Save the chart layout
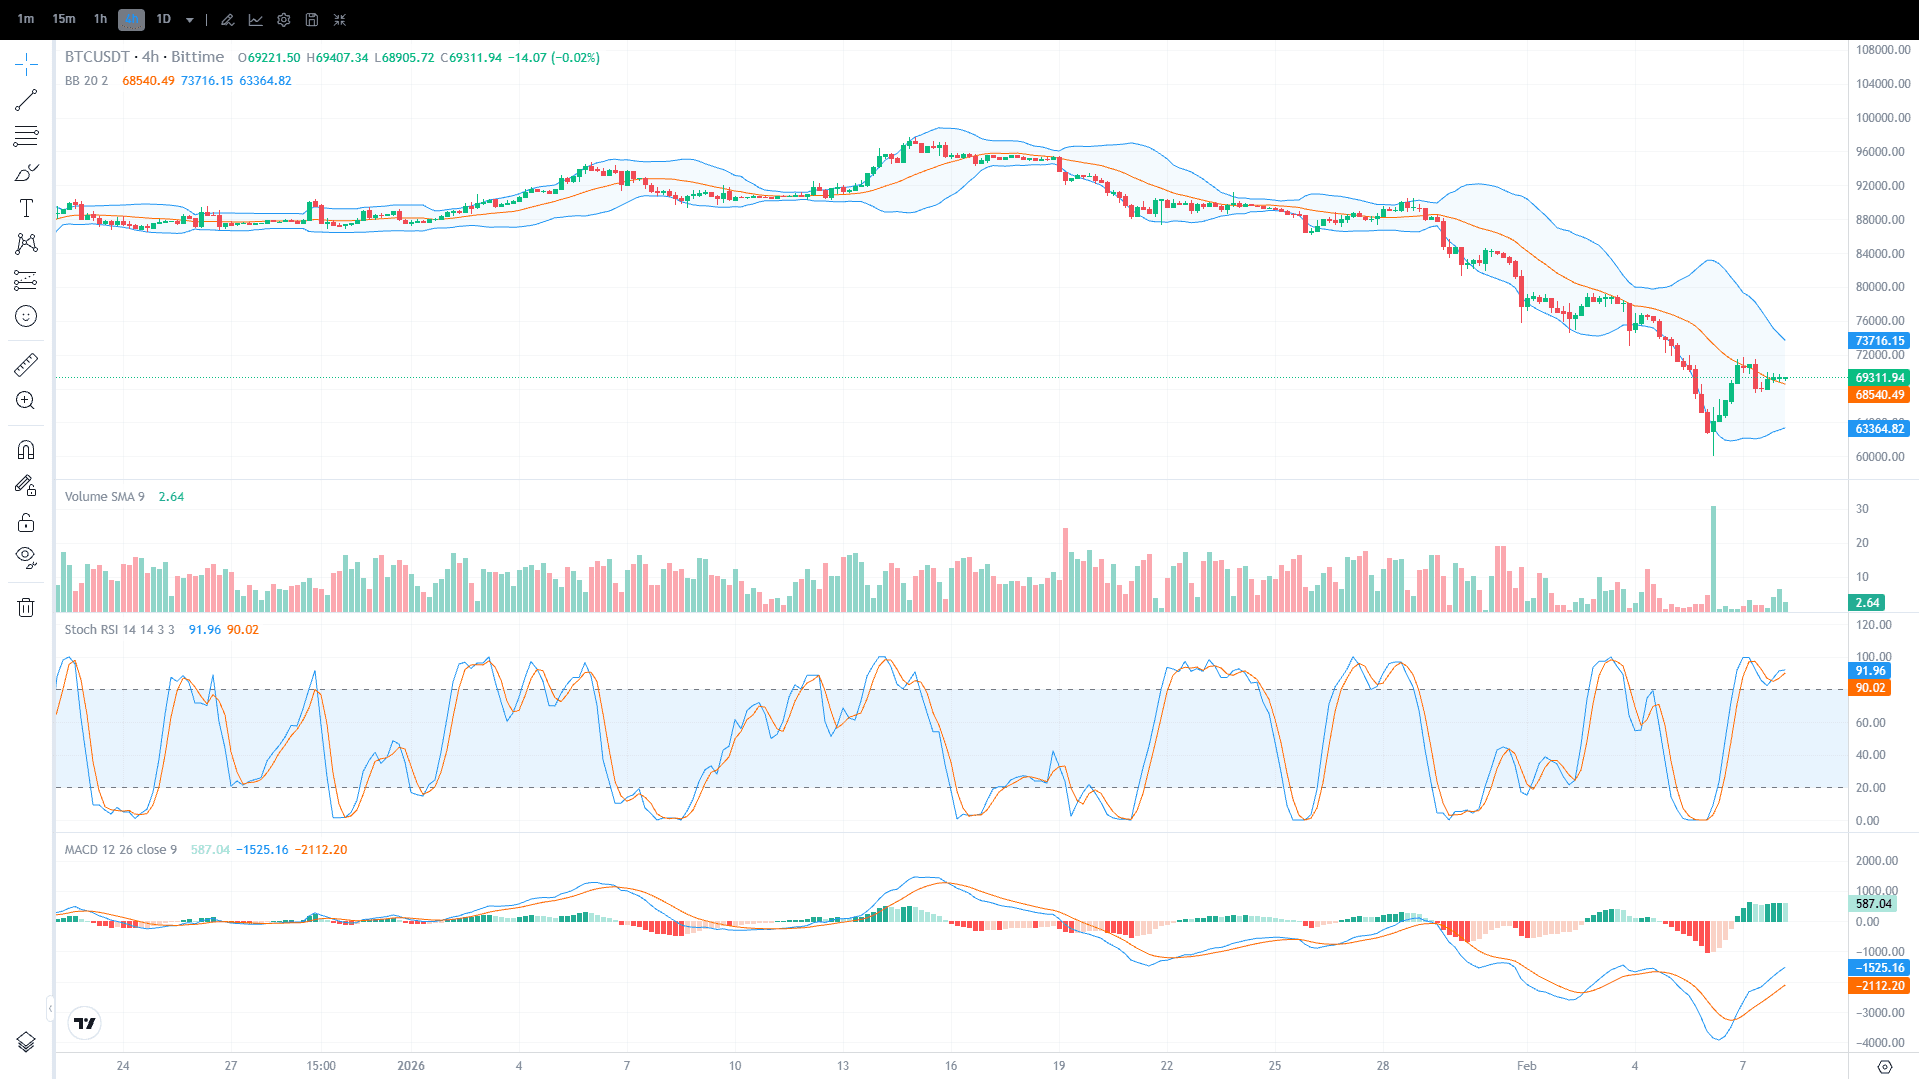Image resolution: width=1919 pixels, height=1079 pixels. coord(311,19)
